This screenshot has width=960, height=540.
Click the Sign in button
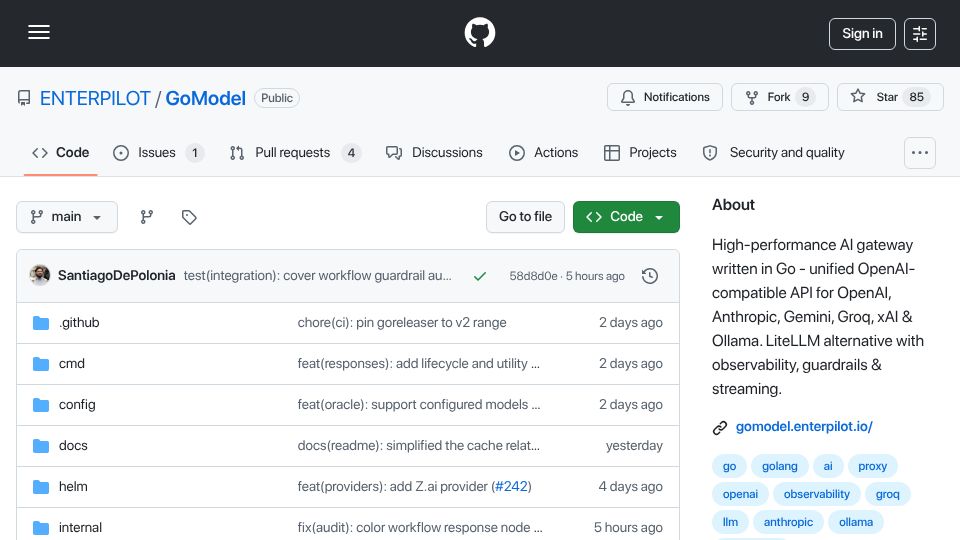pos(862,34)
